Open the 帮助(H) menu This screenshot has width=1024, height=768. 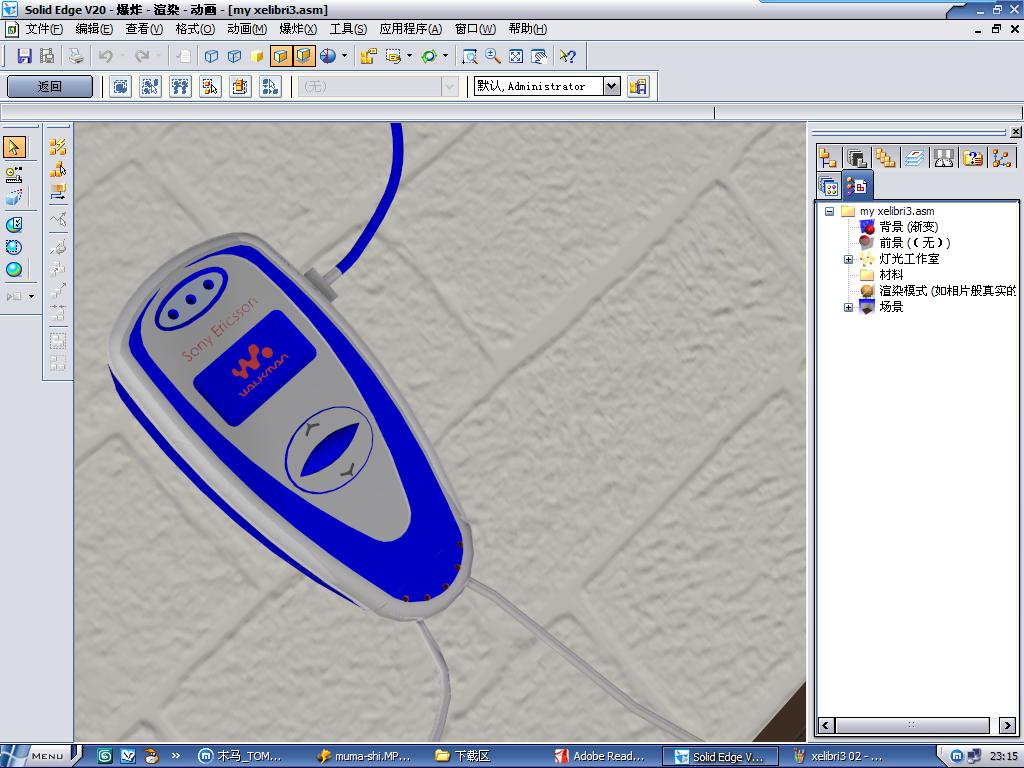(x=528, y=29)
